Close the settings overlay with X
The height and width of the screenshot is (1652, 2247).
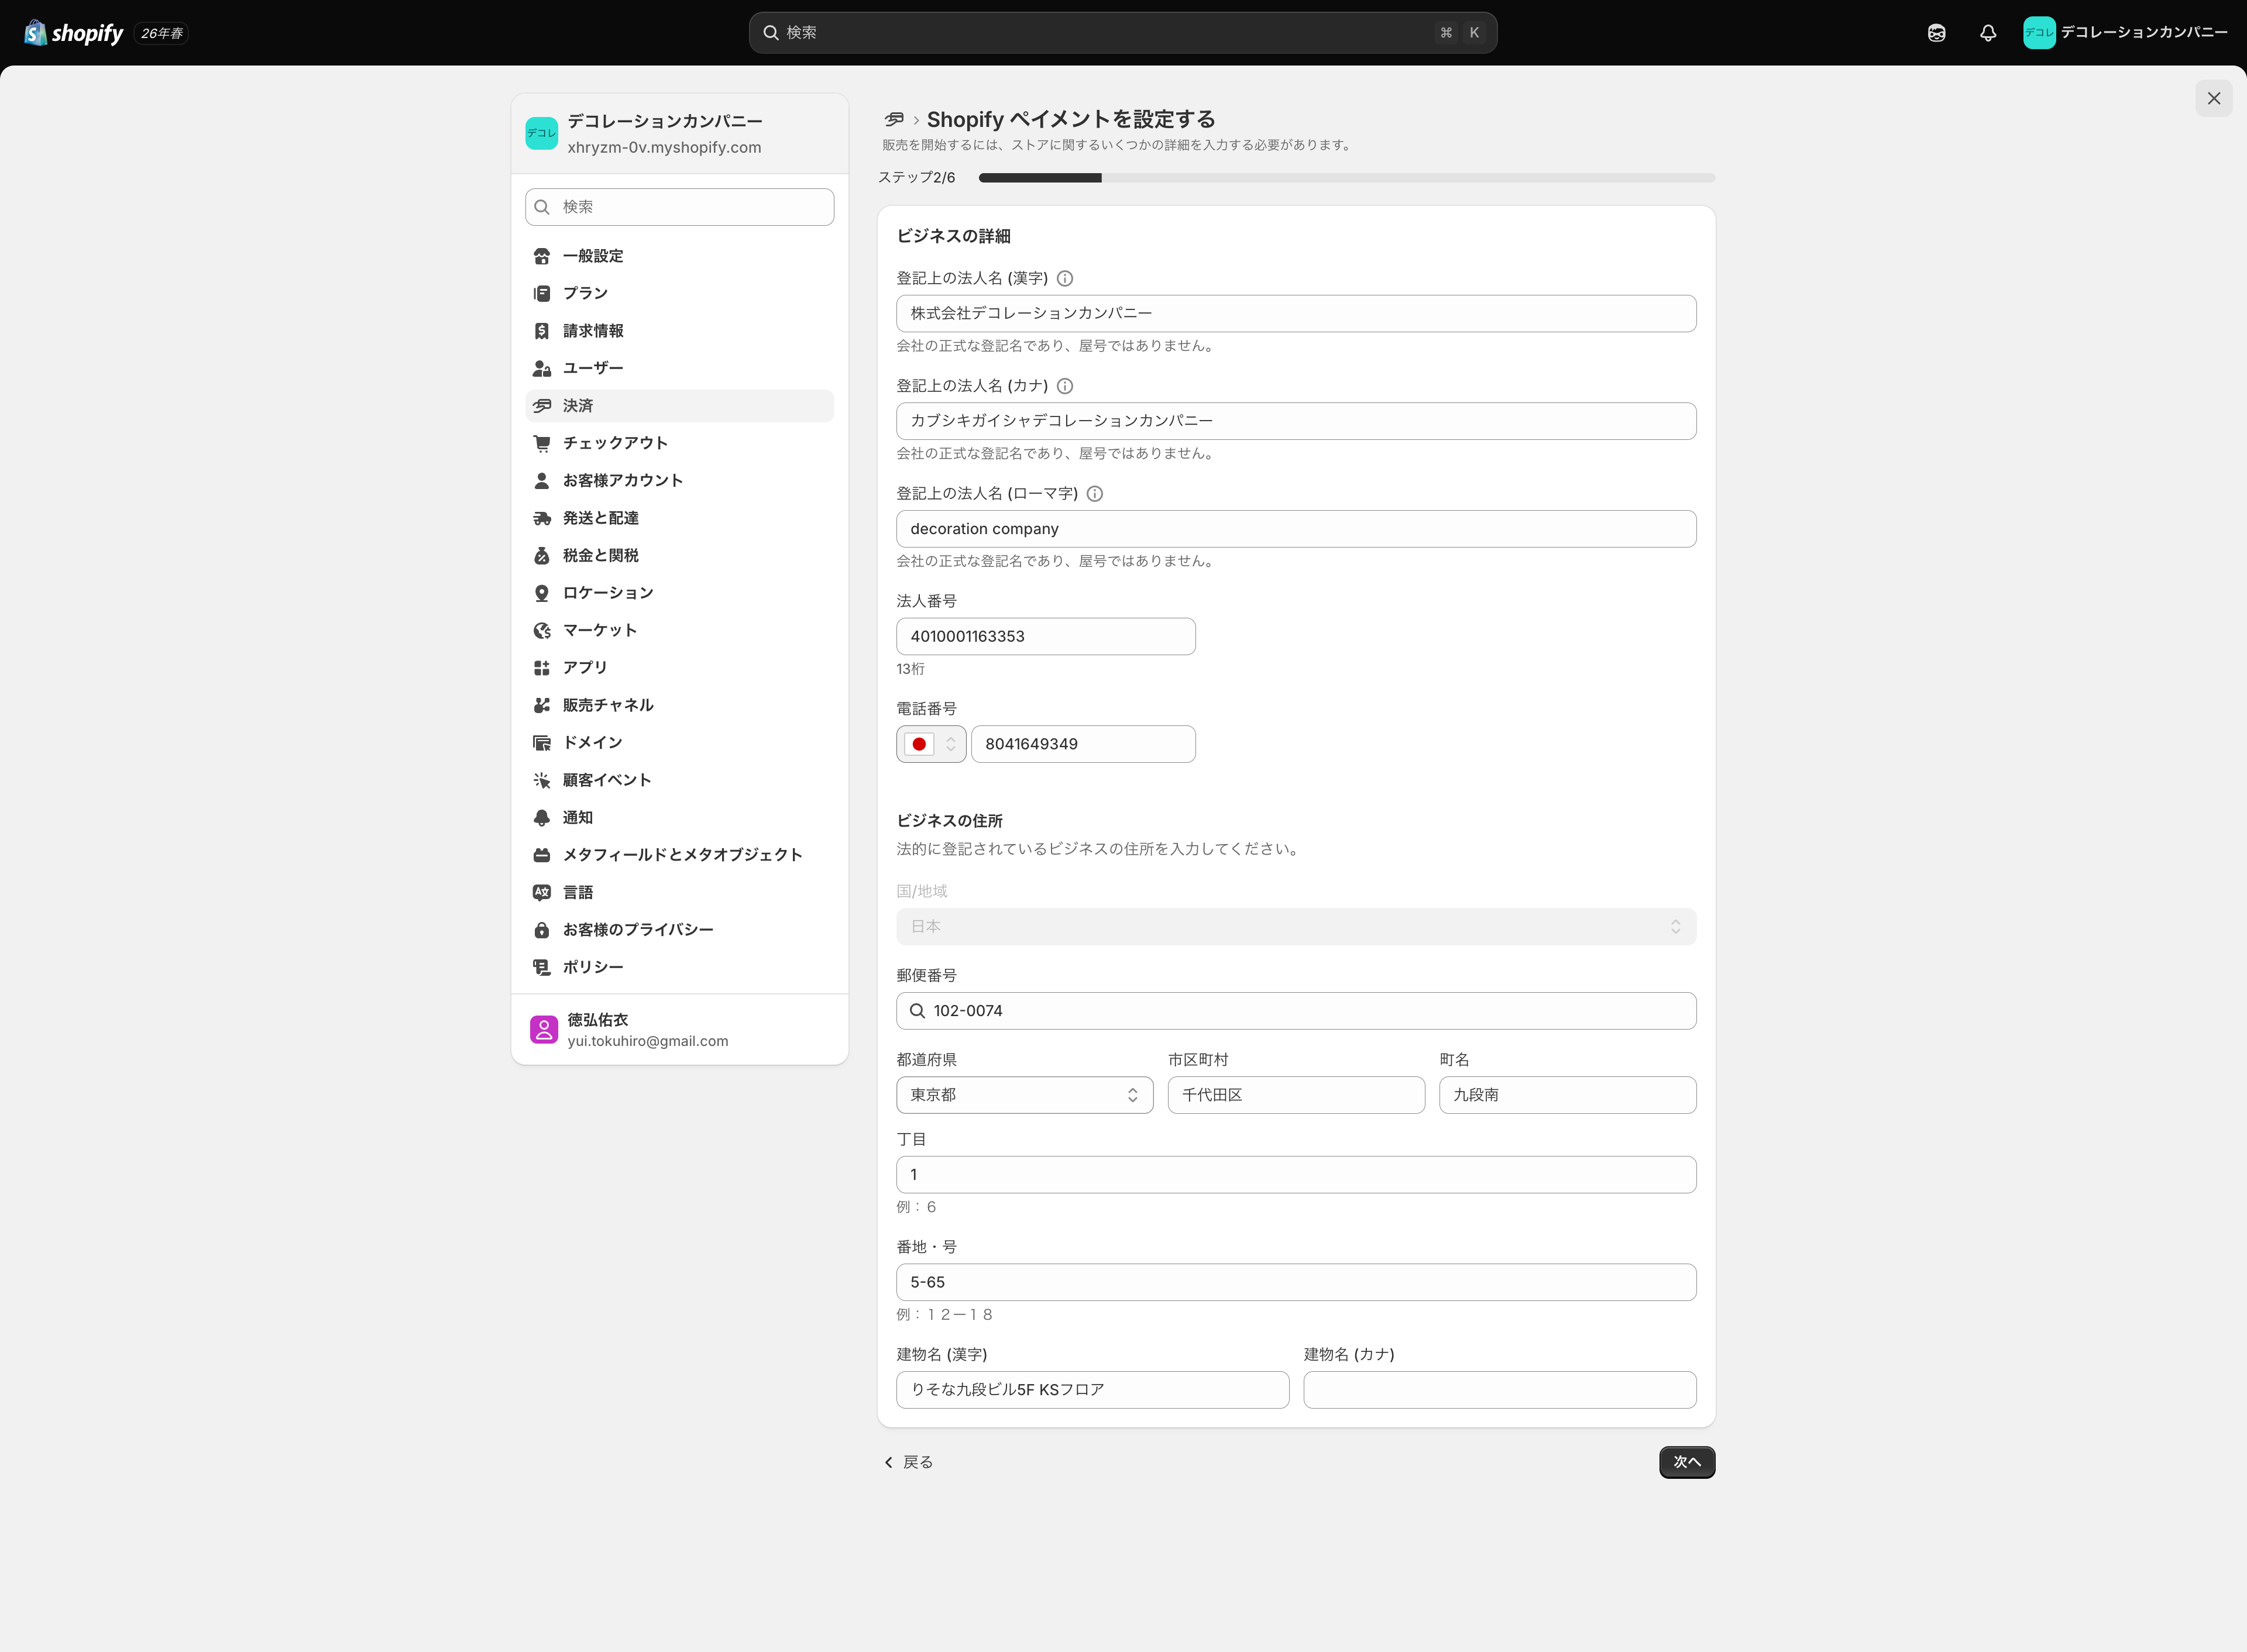2214,98
